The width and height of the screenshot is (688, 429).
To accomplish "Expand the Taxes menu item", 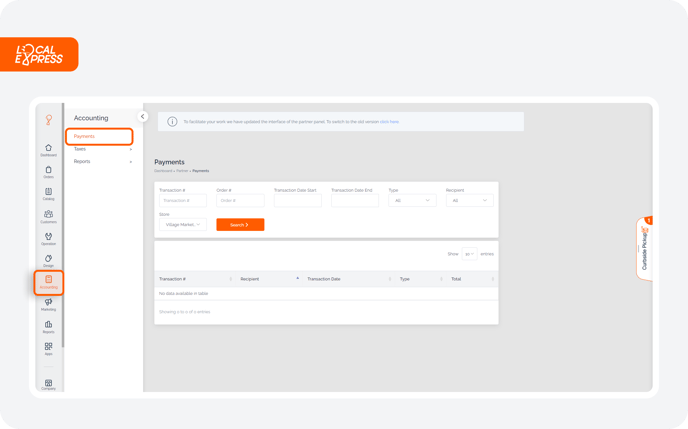I will (102, 149).
